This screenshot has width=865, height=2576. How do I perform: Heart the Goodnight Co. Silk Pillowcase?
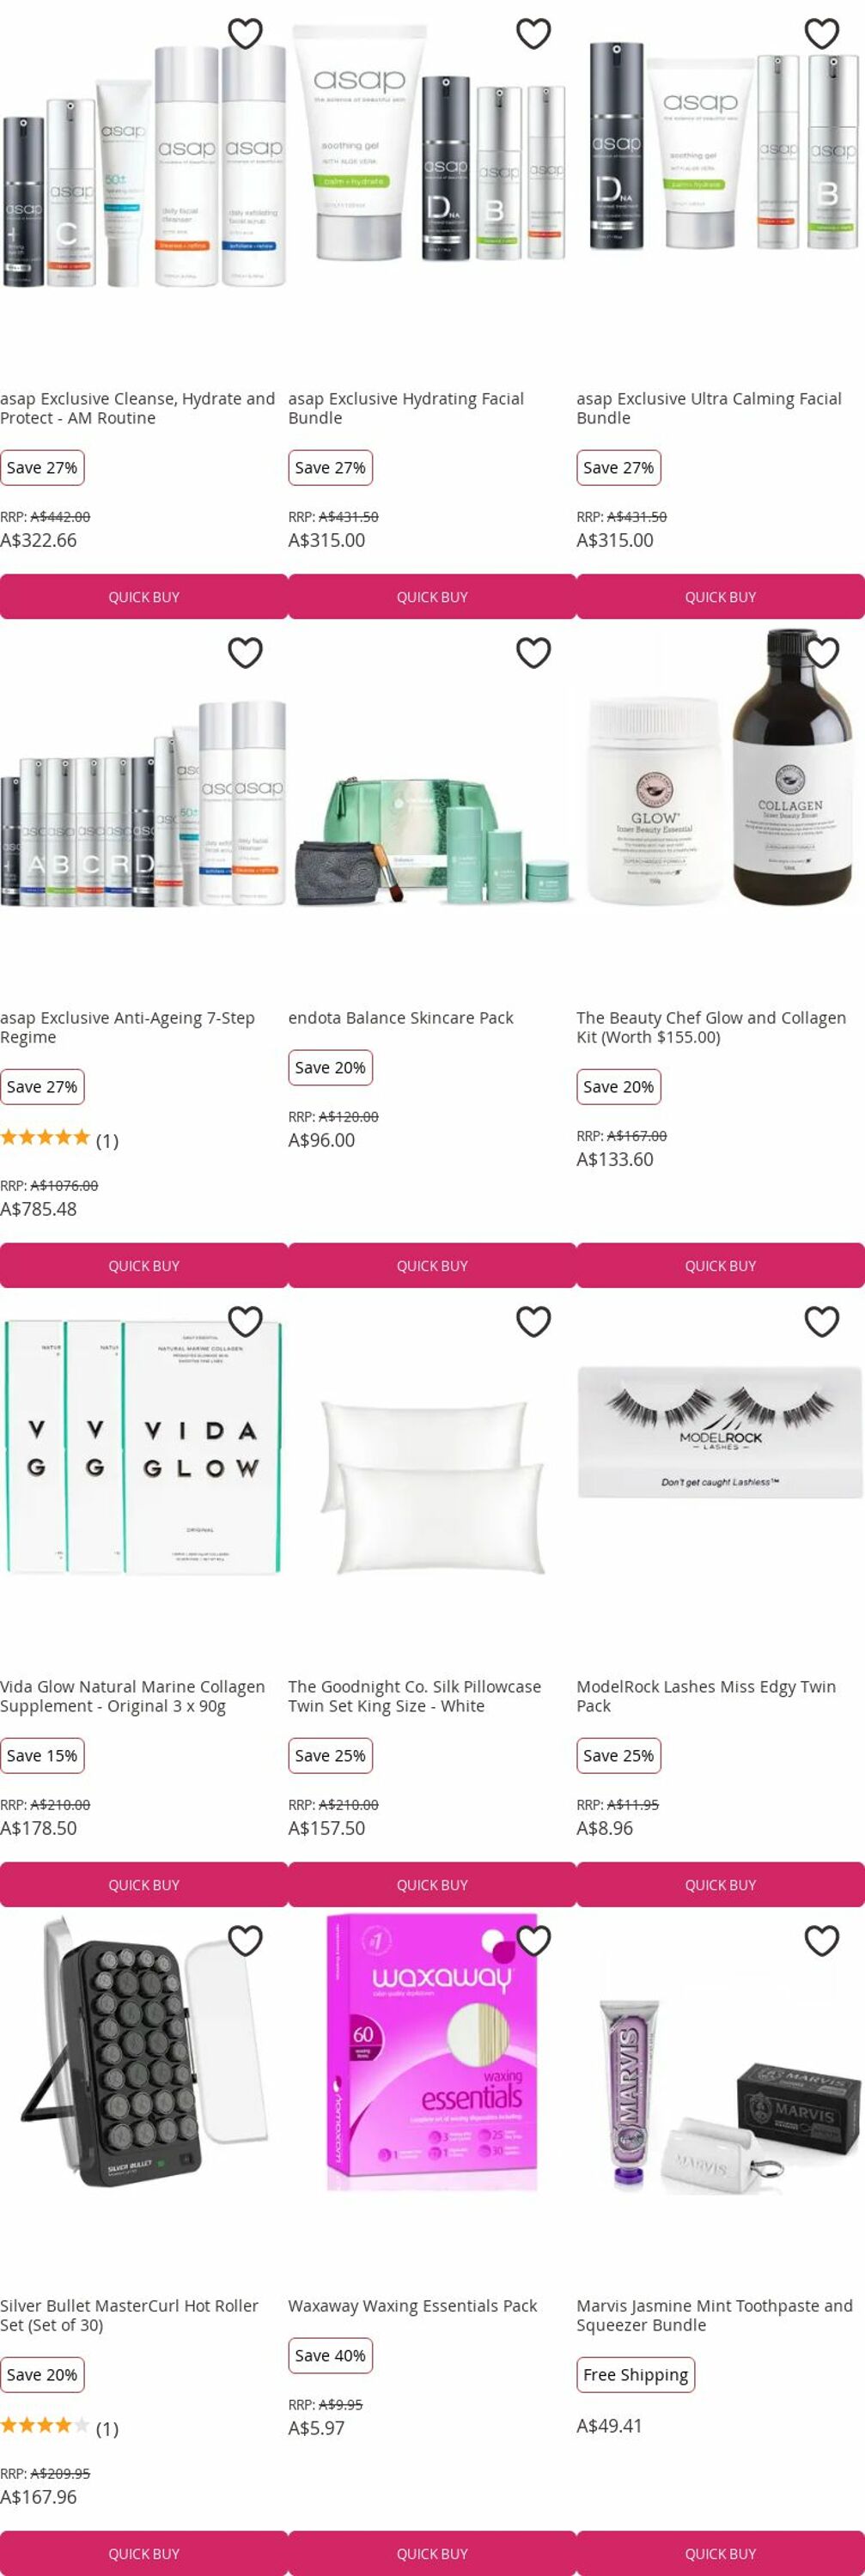[533, 1322]
